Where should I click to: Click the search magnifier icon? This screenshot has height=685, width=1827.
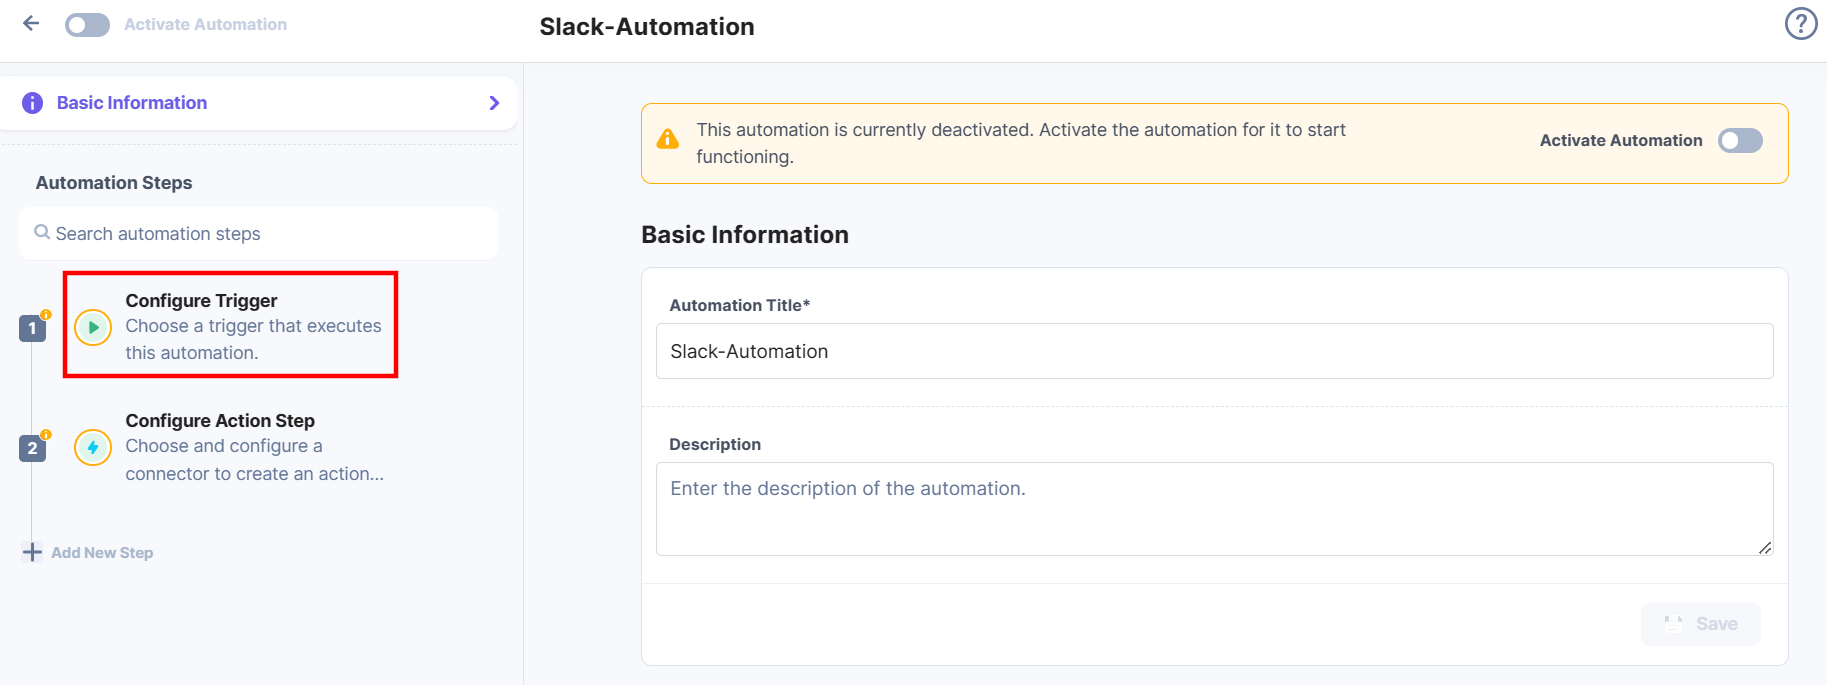(42, 232)
